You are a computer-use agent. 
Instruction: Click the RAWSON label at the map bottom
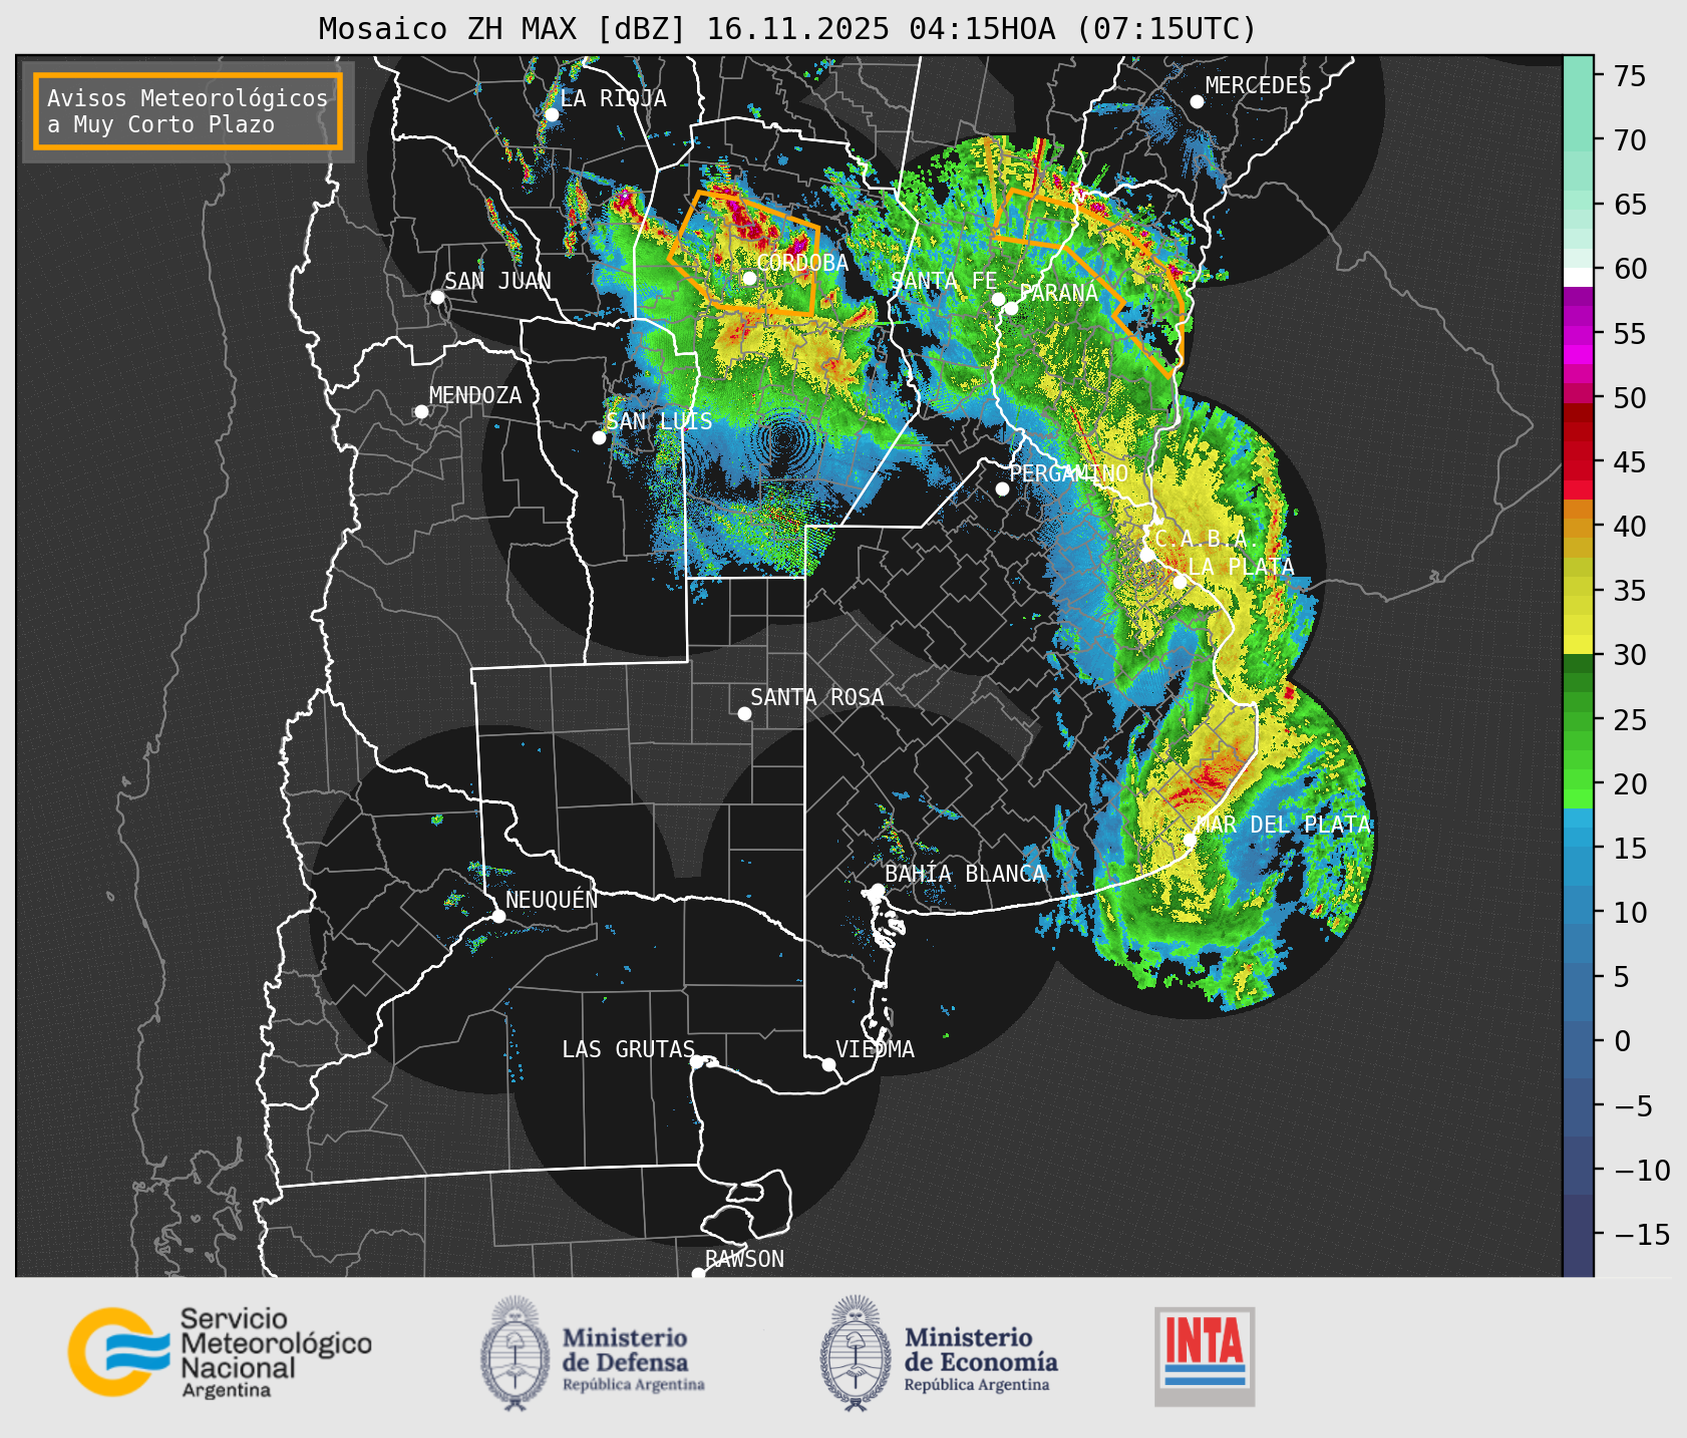[745, 1259]
